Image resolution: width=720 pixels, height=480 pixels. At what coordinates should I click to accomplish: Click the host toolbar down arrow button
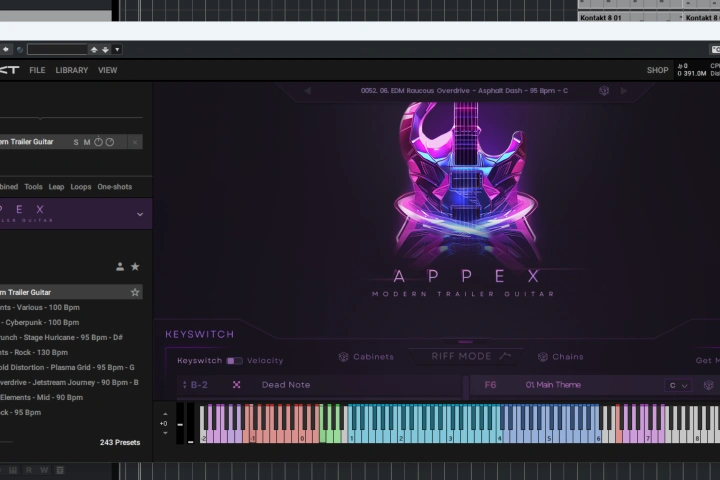click(x=105, y=50)
